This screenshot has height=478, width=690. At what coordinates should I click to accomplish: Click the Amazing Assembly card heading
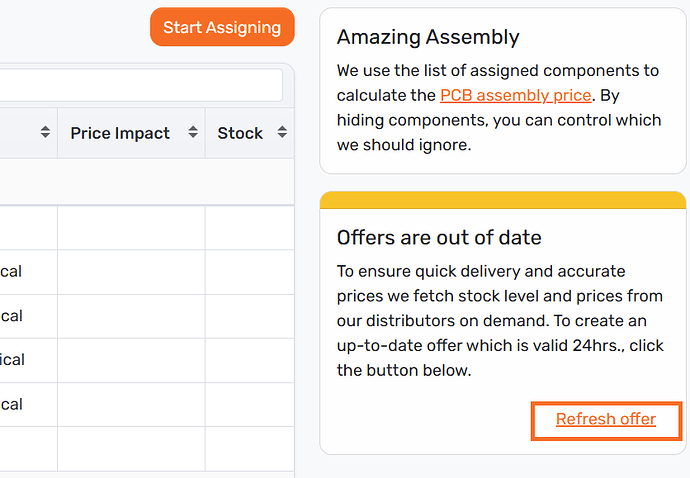[428, 38]
